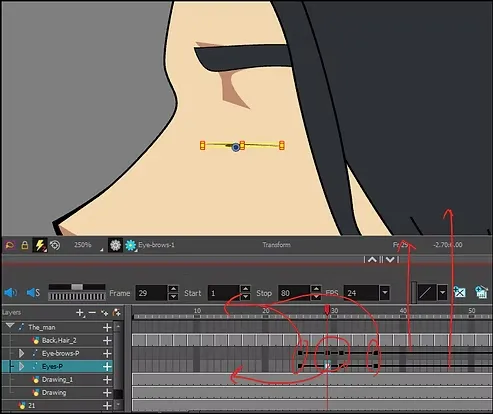Click the layer list scrollbar down arrow
Image resolution: width=493 pixels, height=414 pixels.
click(x=118, y=405)
